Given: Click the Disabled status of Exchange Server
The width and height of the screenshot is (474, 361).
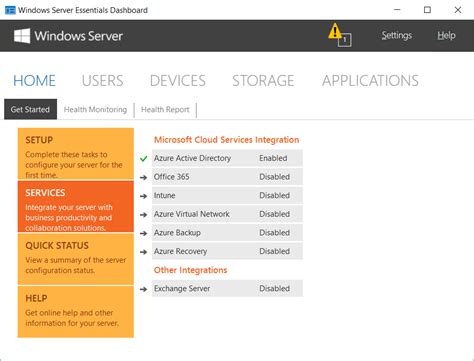Looking at the screenshot, I should (275, 288).
